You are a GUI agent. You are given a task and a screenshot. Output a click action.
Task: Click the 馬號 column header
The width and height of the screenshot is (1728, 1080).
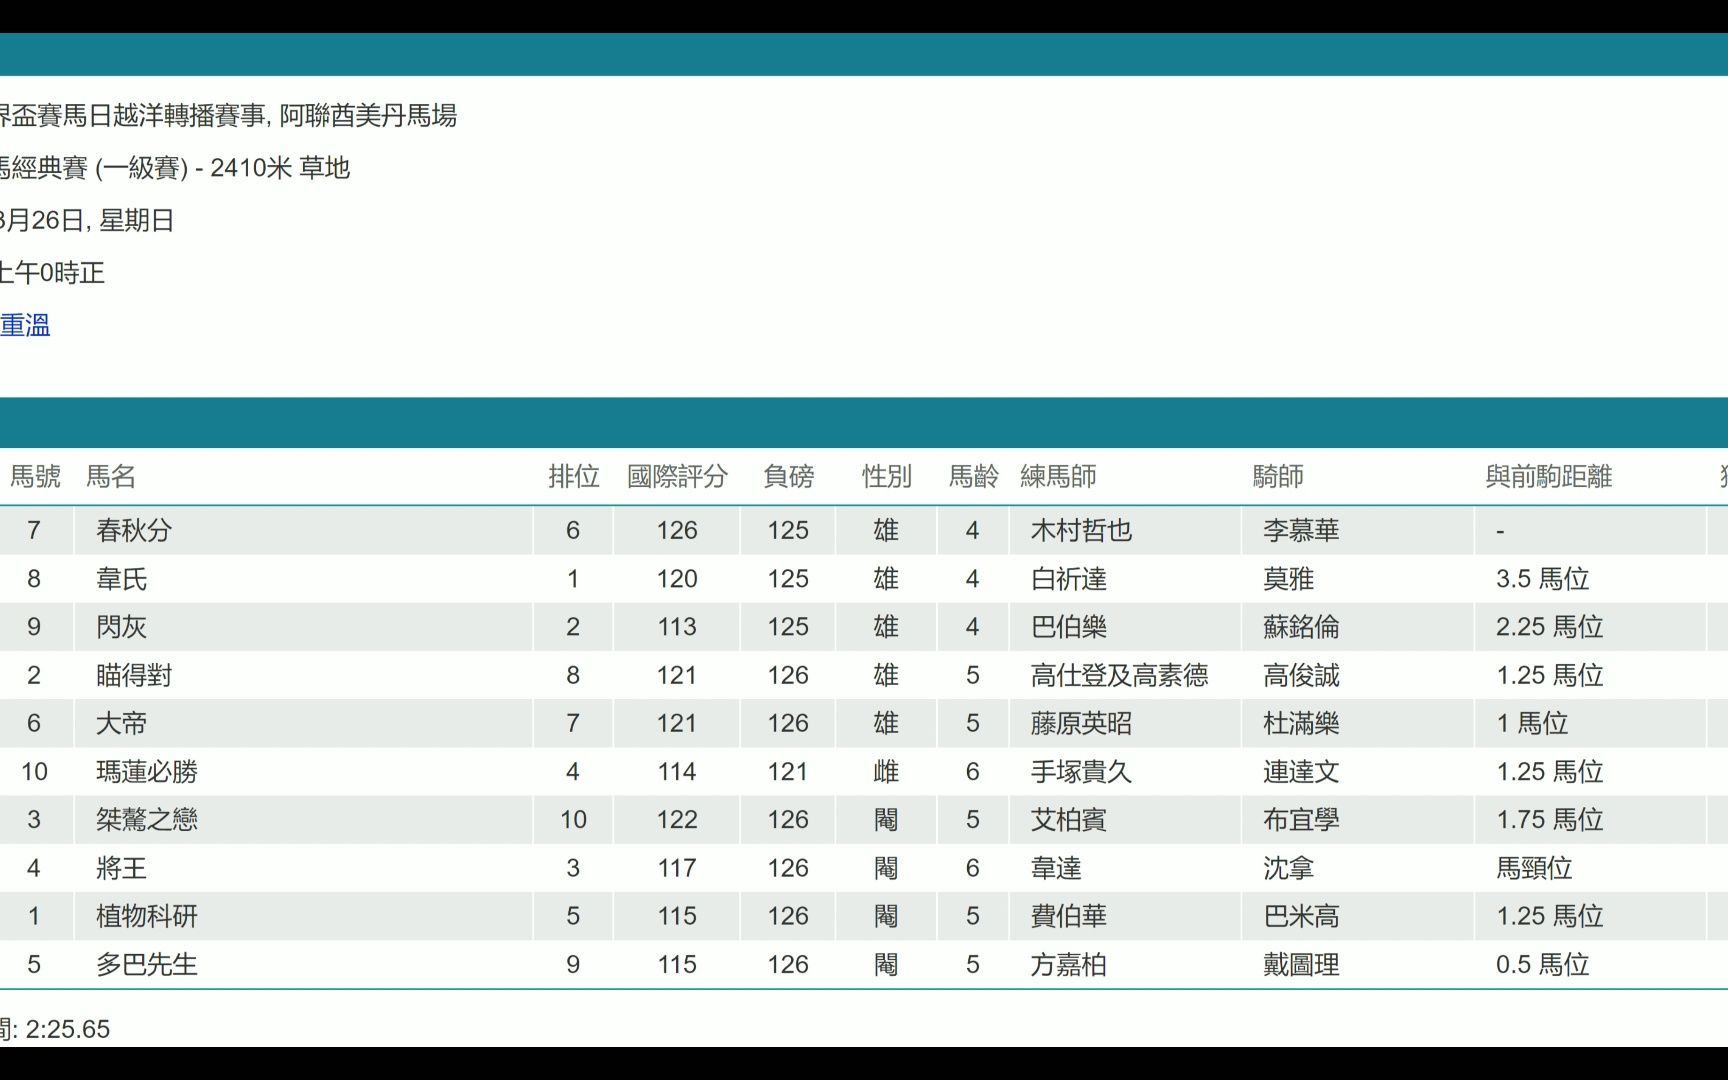[35, 476]
